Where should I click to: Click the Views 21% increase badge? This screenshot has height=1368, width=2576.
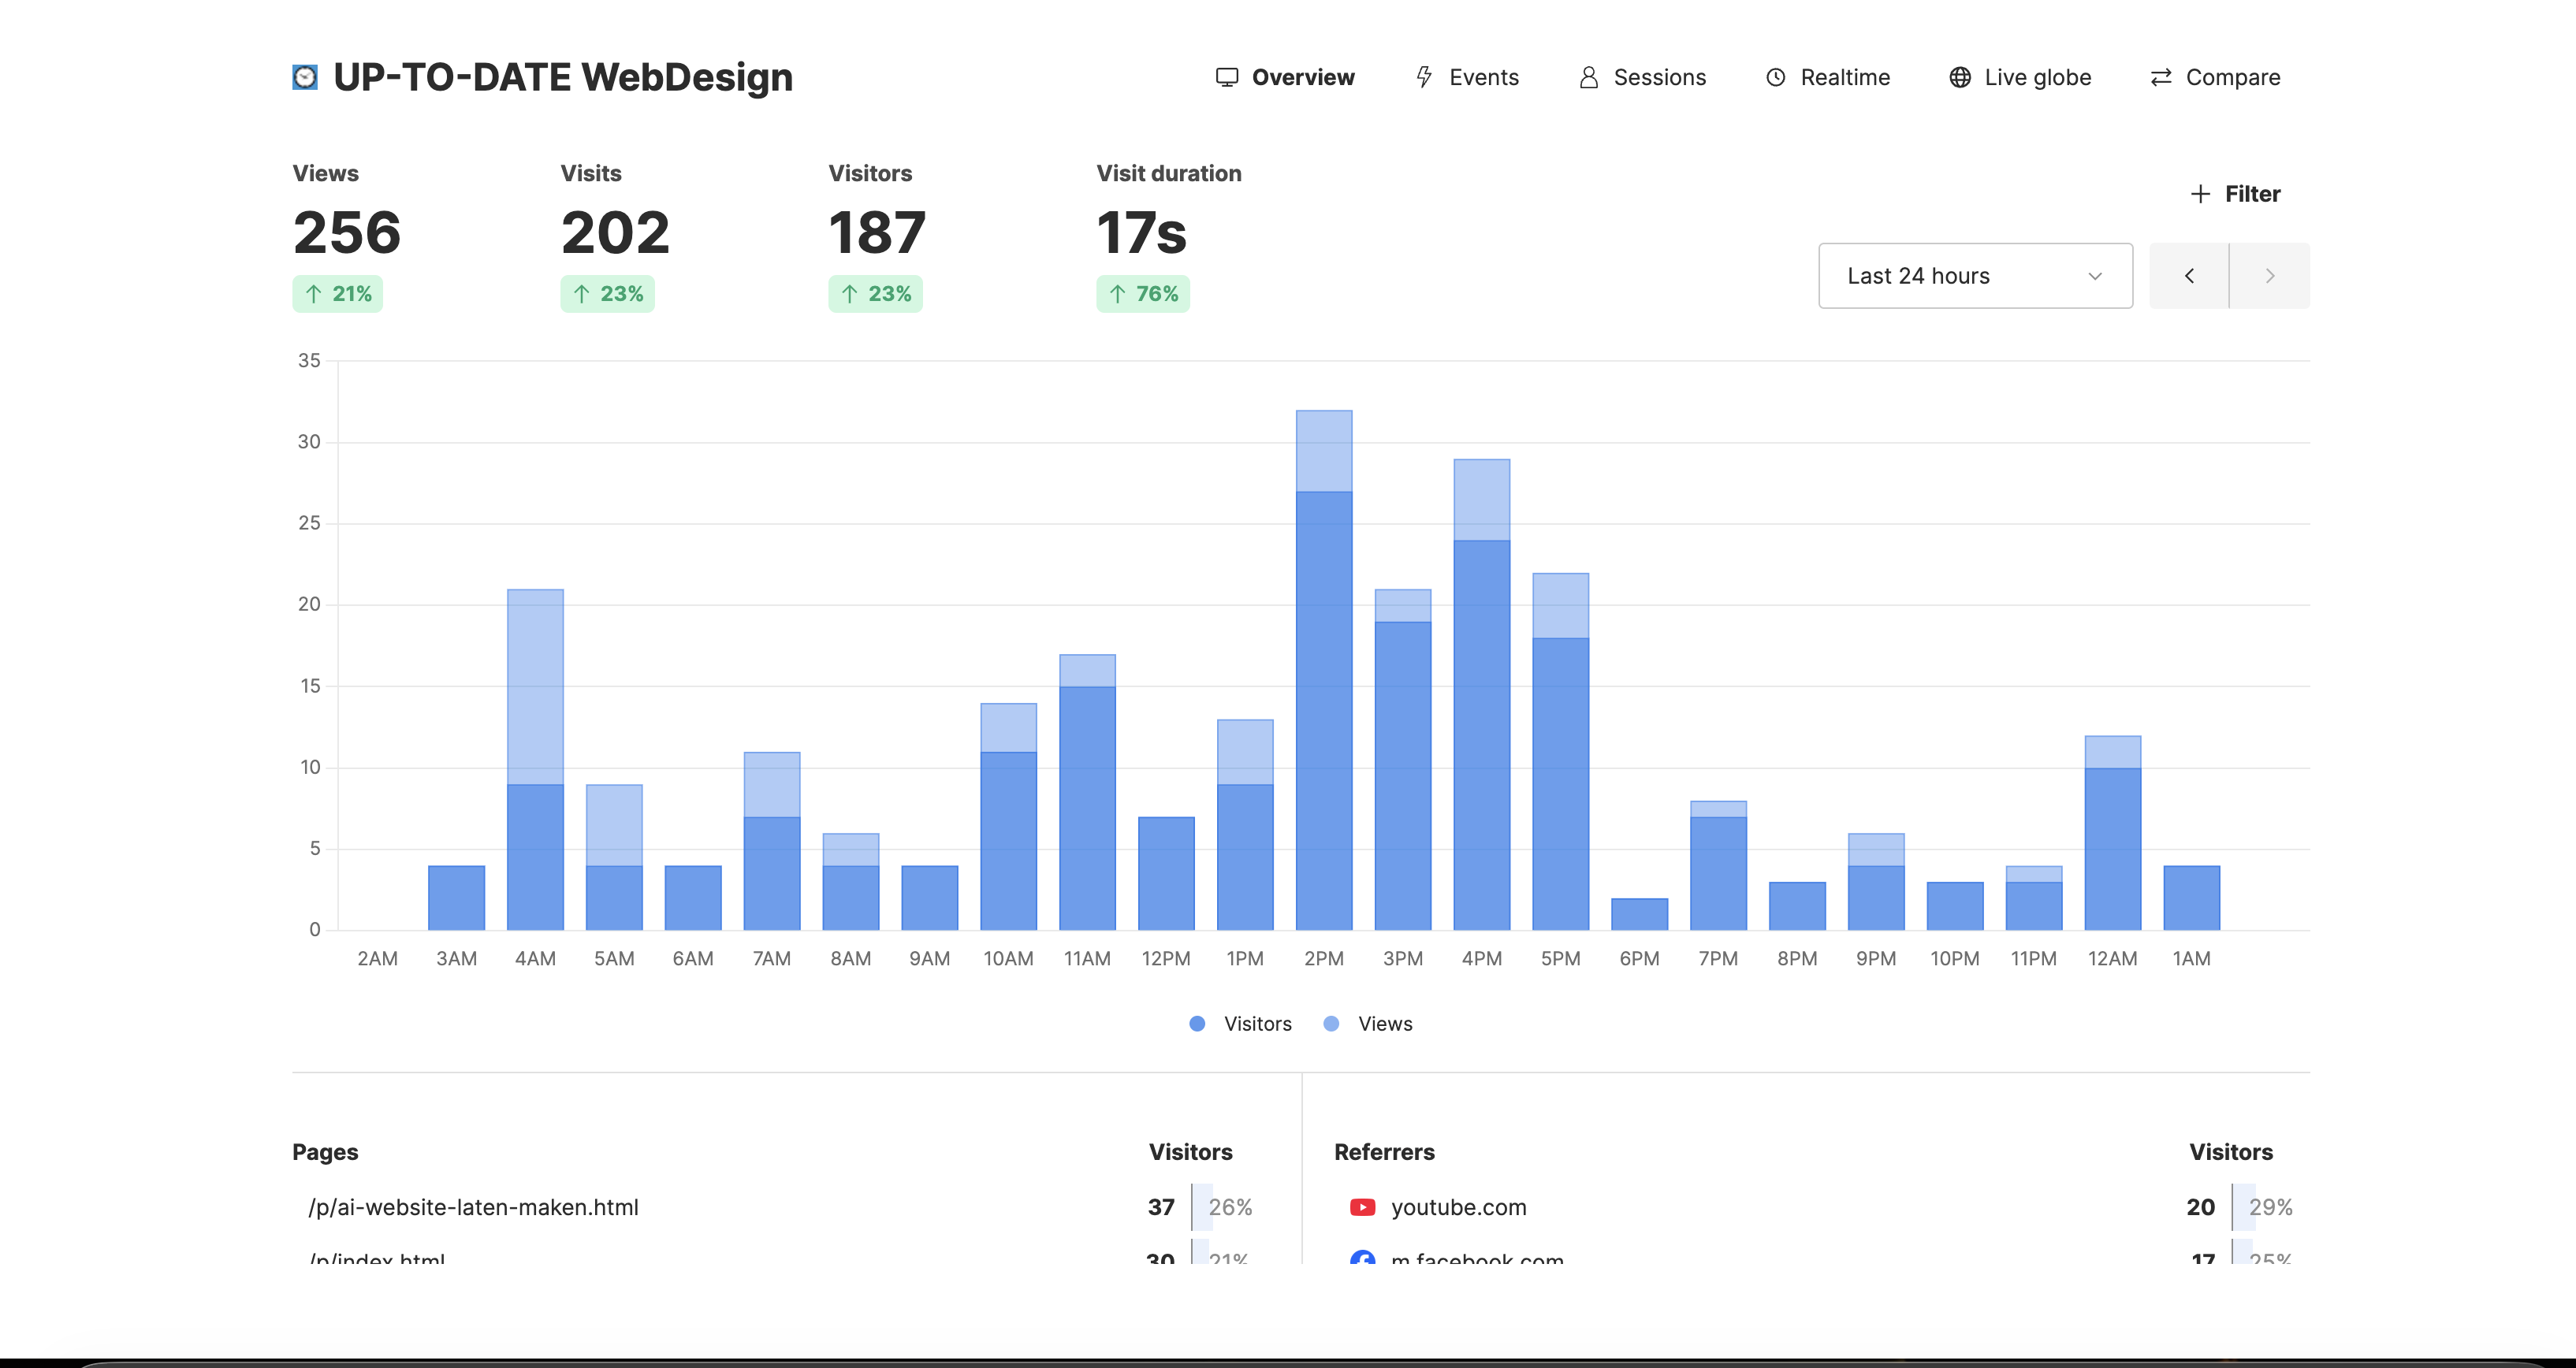[x=338, y=294]
